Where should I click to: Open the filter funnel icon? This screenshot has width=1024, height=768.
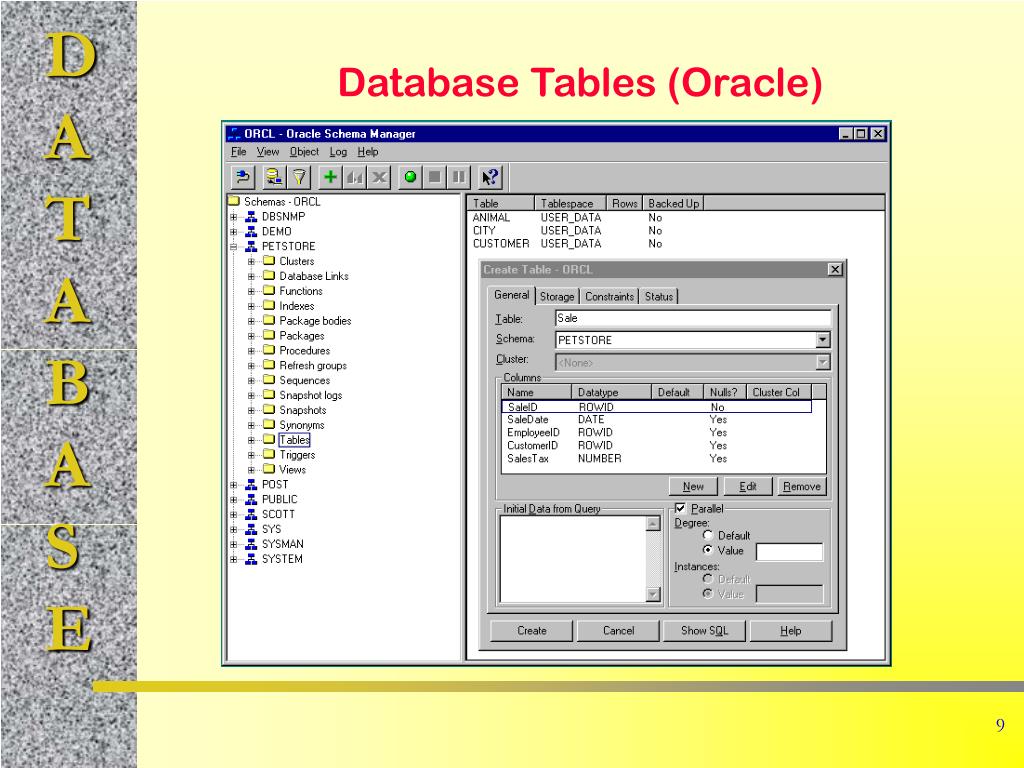299,177
